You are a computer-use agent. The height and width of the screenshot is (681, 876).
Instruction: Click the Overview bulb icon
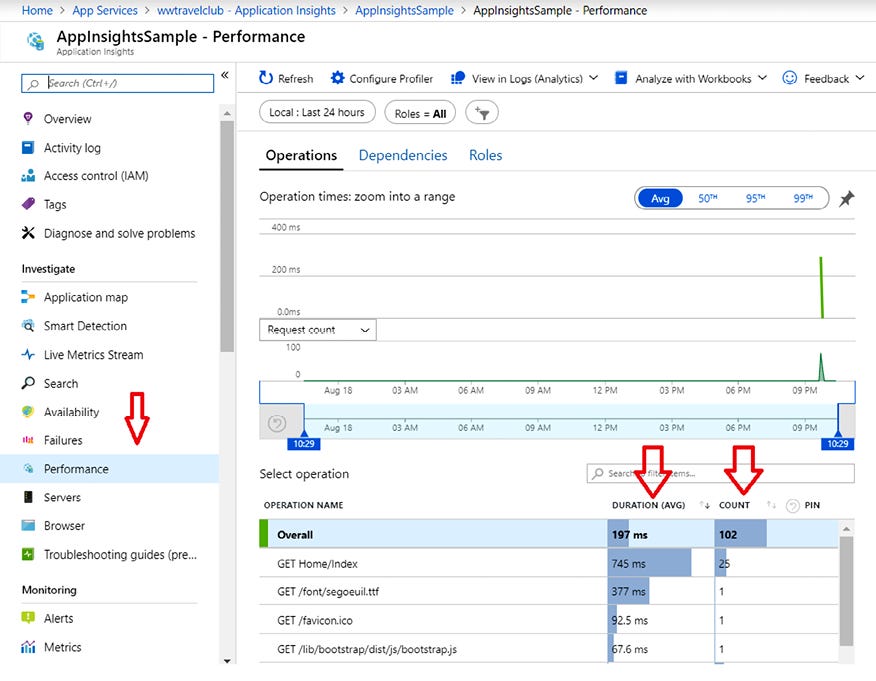point(28,118)
